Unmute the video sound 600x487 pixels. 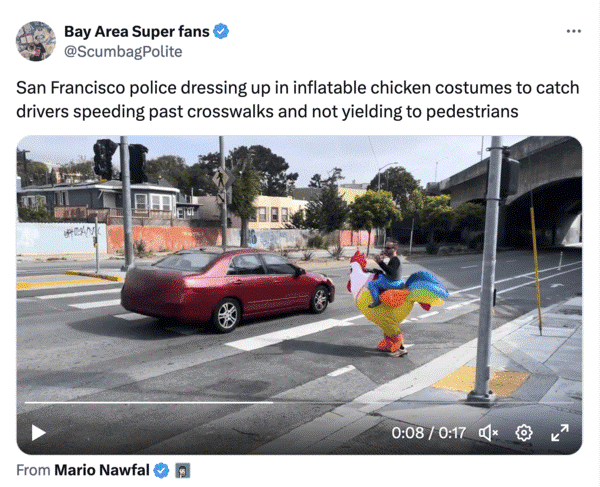pyautogui.click(x=489, y=433)
